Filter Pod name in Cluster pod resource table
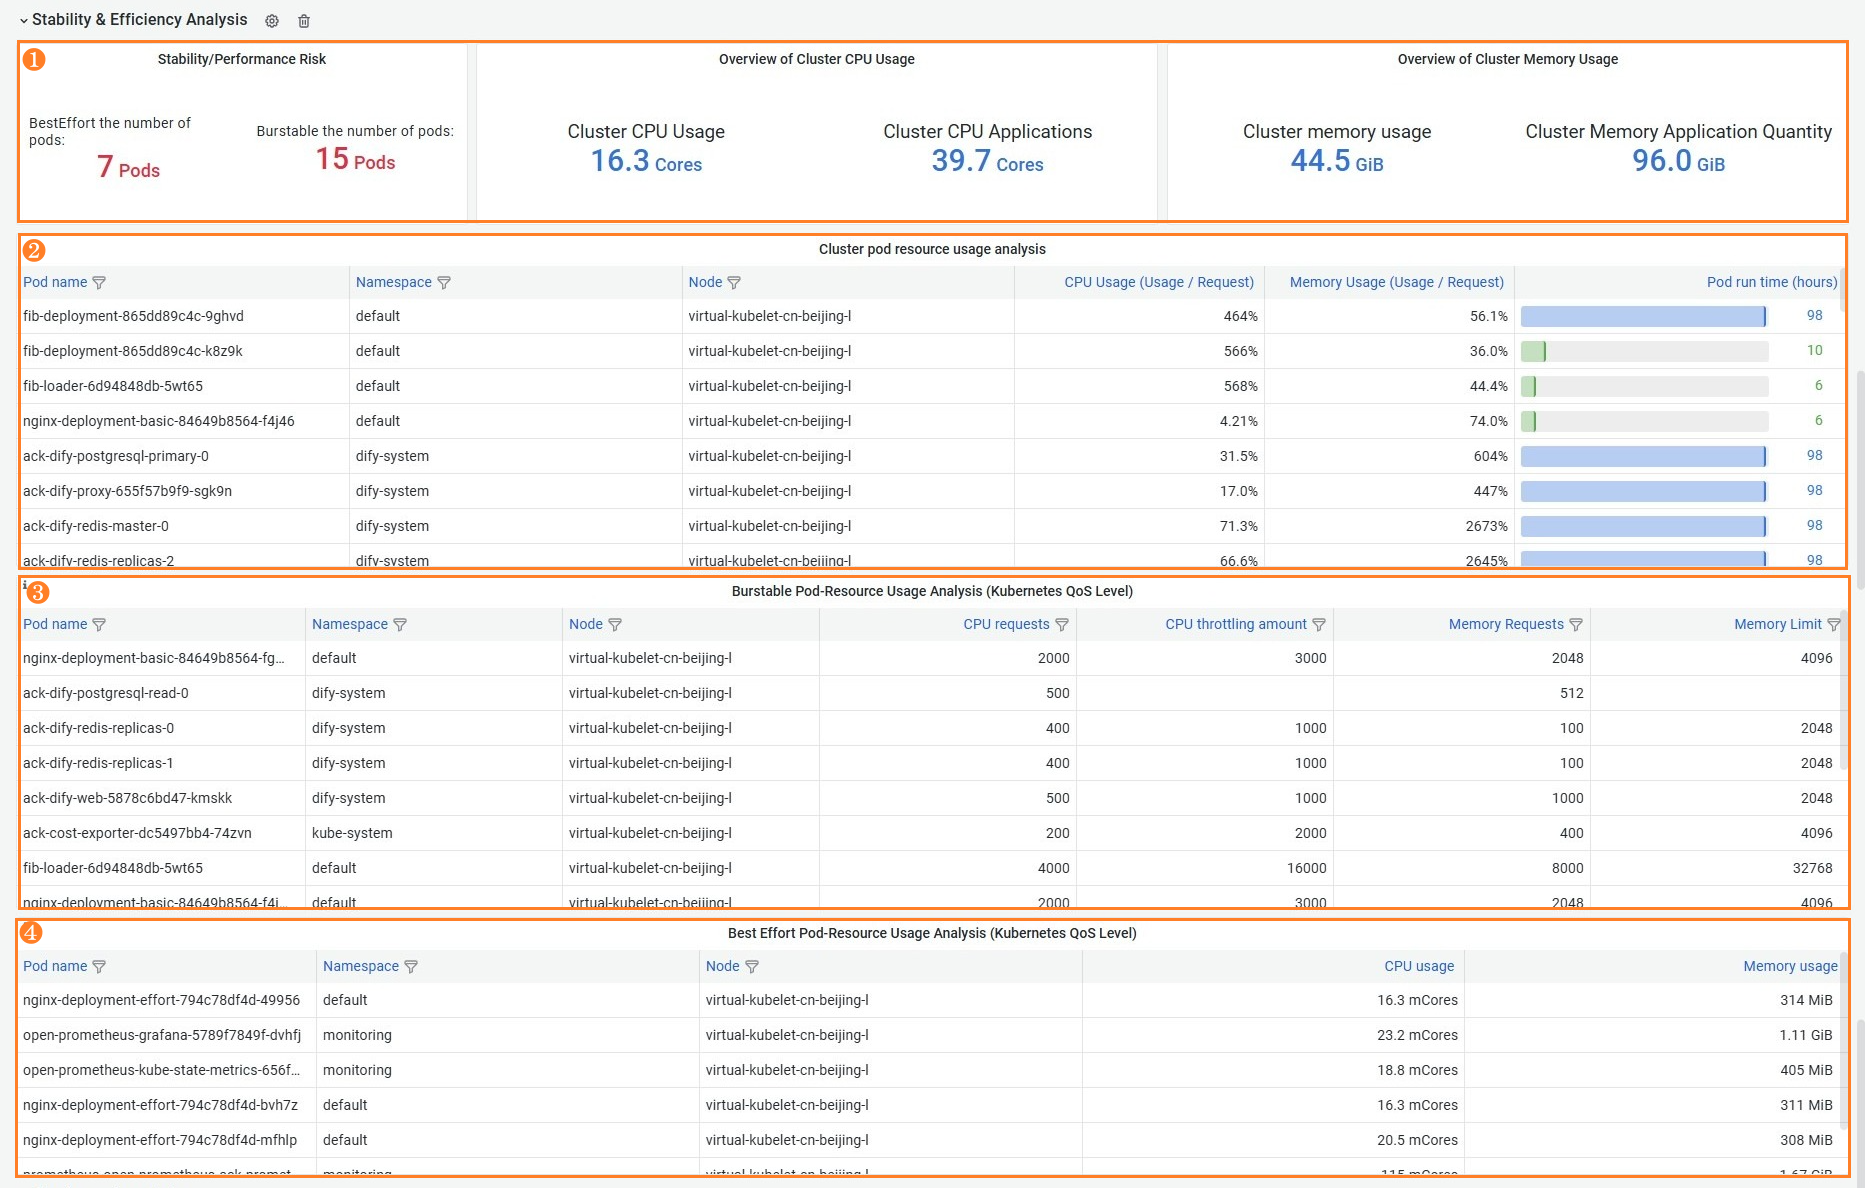 (x=99, y=283)
